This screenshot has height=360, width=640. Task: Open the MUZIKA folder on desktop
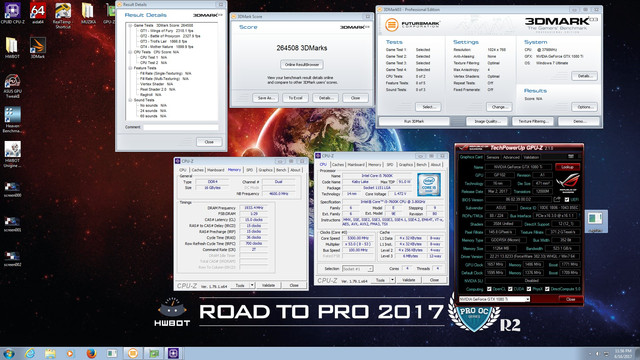88,13
